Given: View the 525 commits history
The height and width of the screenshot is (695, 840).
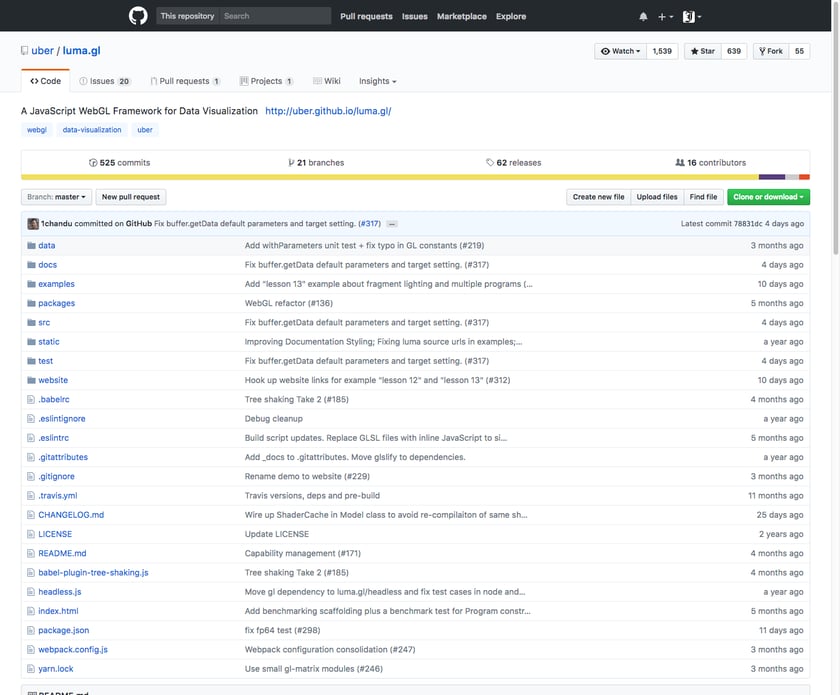Looking at the screenshot, I should pos(119,162).
